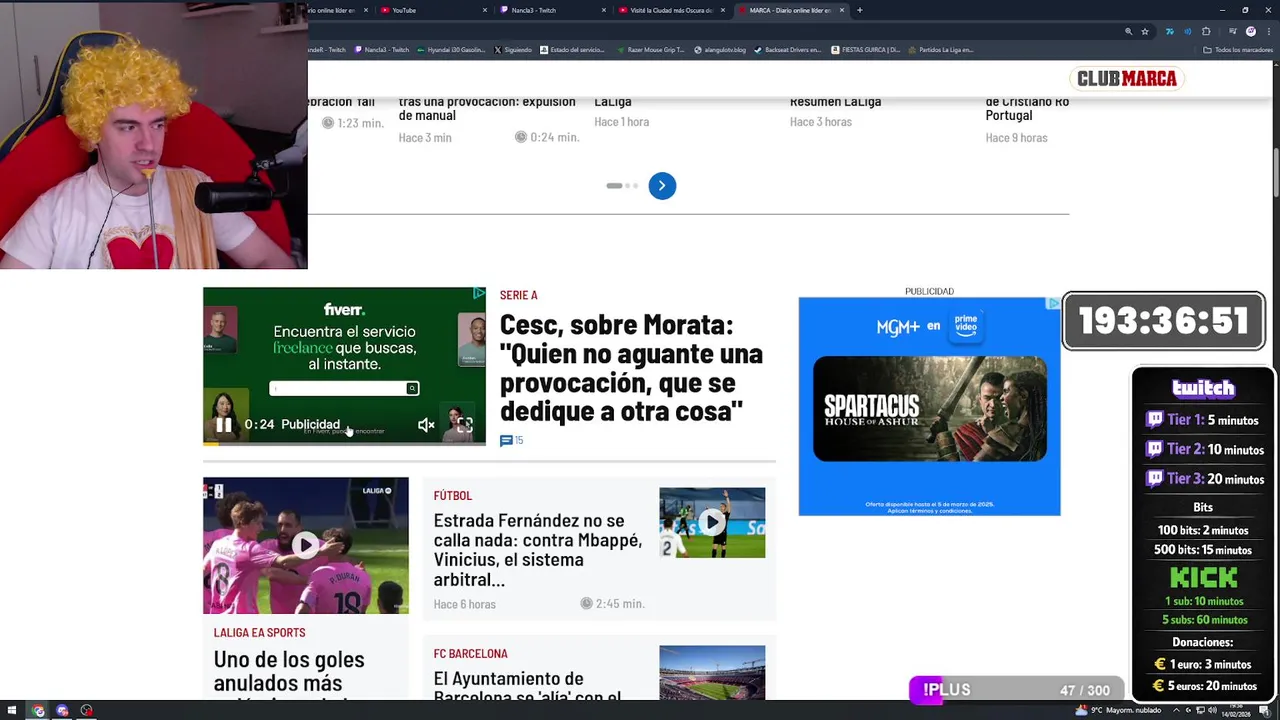This screenshot has width=1280, height=720.
Task: Open the Cesc sobre Morata headline
Action: [x=631, y=368]
